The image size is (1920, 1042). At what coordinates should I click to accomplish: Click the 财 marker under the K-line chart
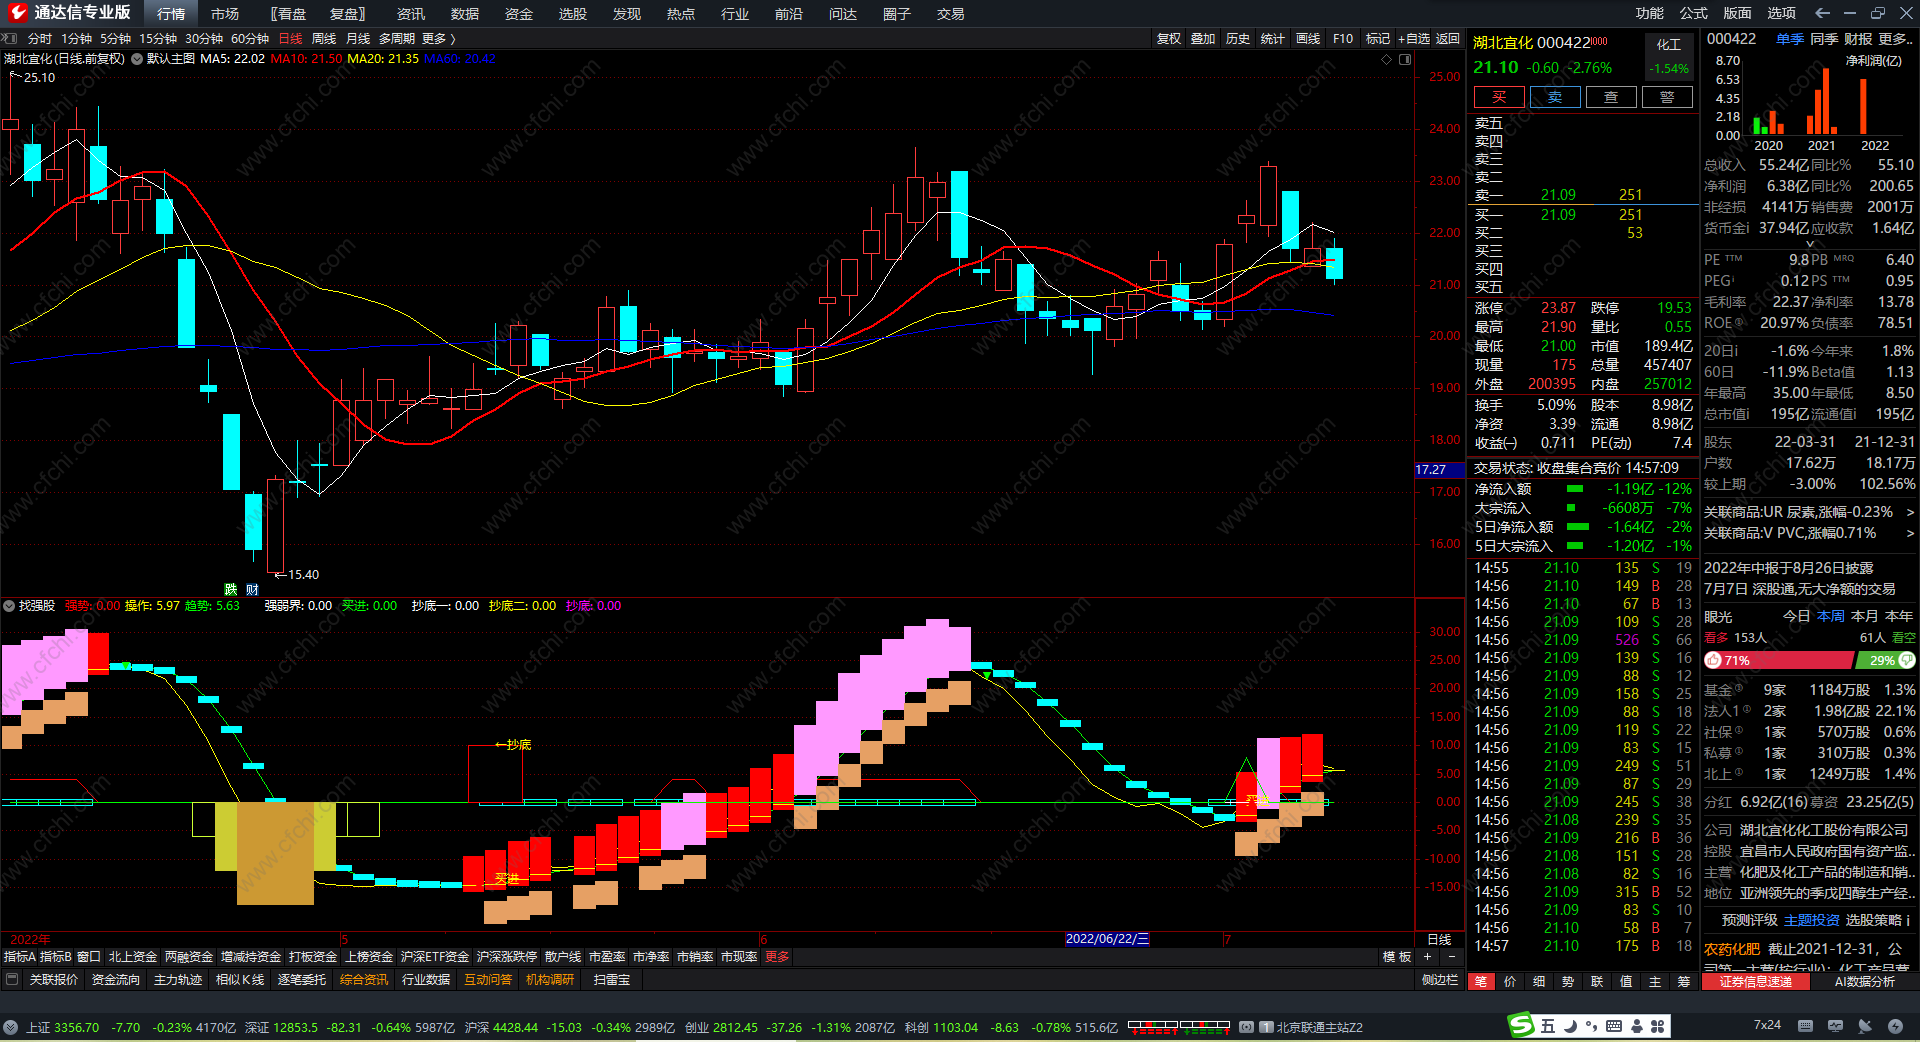(252, 589)
